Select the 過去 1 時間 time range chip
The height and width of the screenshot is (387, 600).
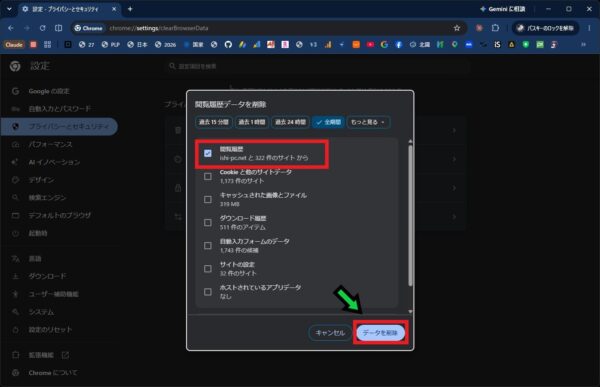(252, 122)
